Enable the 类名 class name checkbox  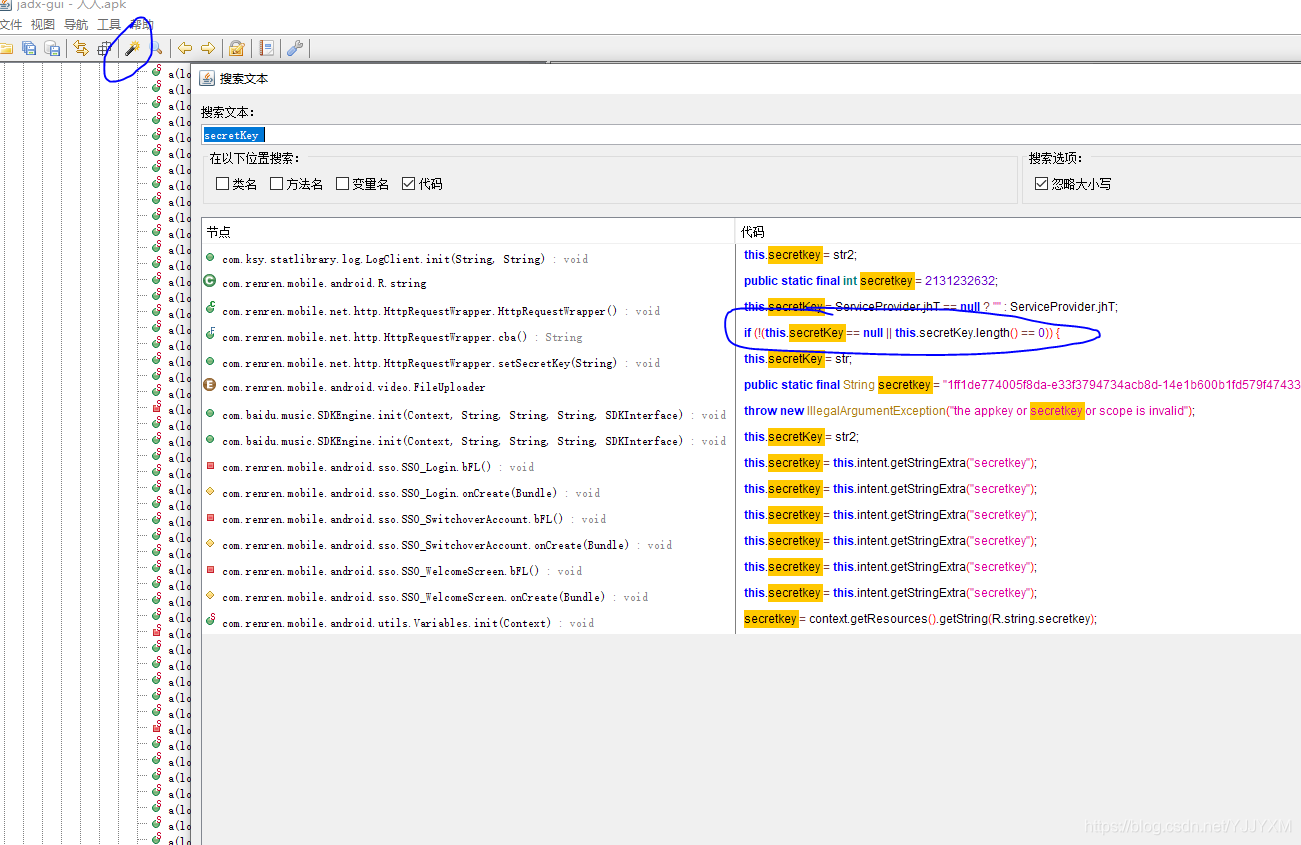(223, 184)
